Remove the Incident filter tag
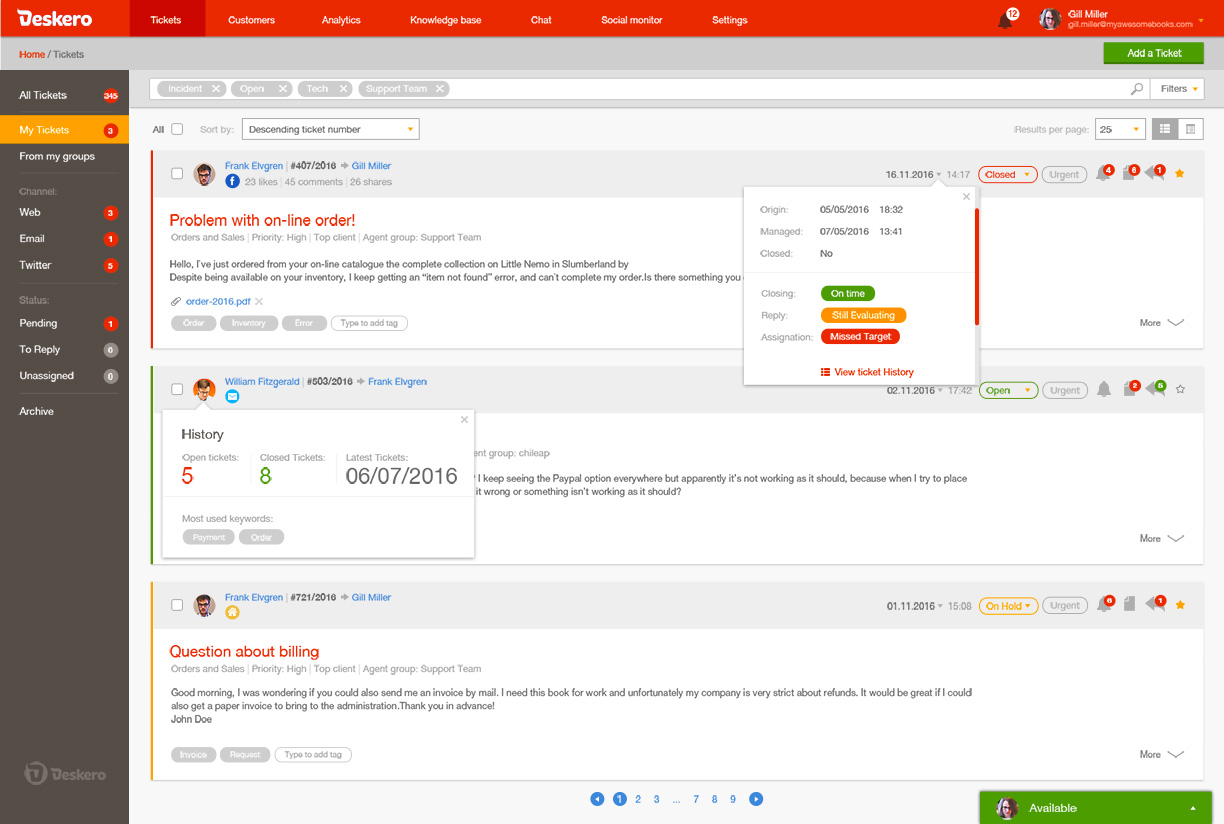 (x=217, y=89)
